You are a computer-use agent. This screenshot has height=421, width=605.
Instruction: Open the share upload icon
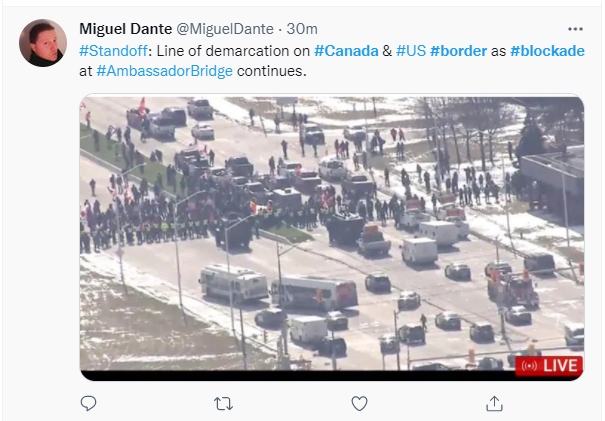(494, 404)
